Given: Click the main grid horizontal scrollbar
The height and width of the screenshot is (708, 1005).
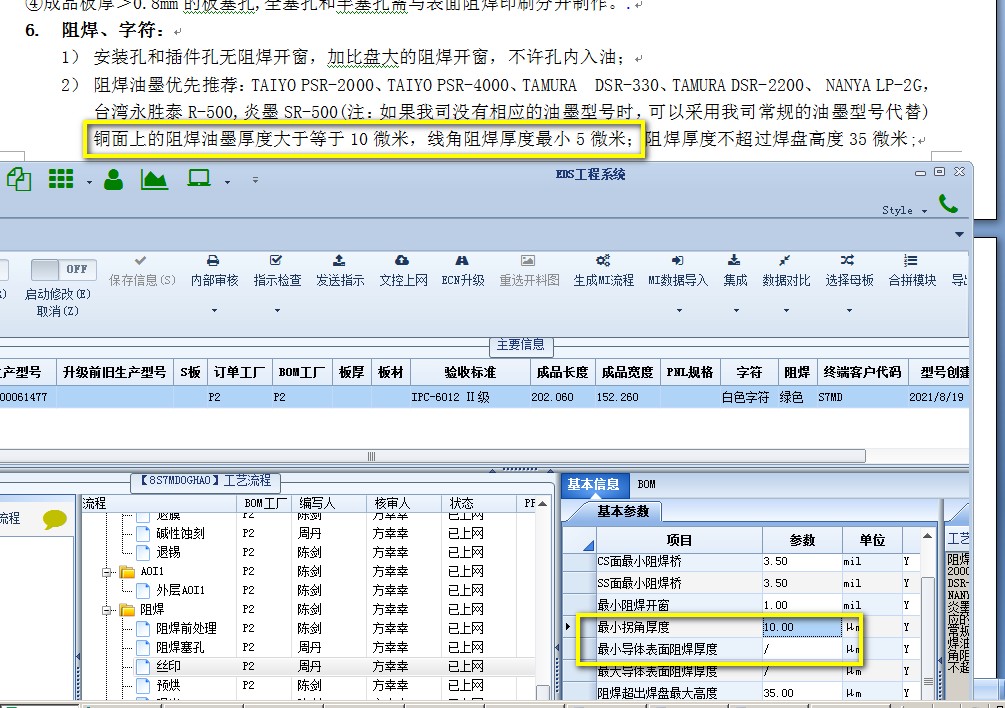Looking at the screenshot, I should point(433,456).
